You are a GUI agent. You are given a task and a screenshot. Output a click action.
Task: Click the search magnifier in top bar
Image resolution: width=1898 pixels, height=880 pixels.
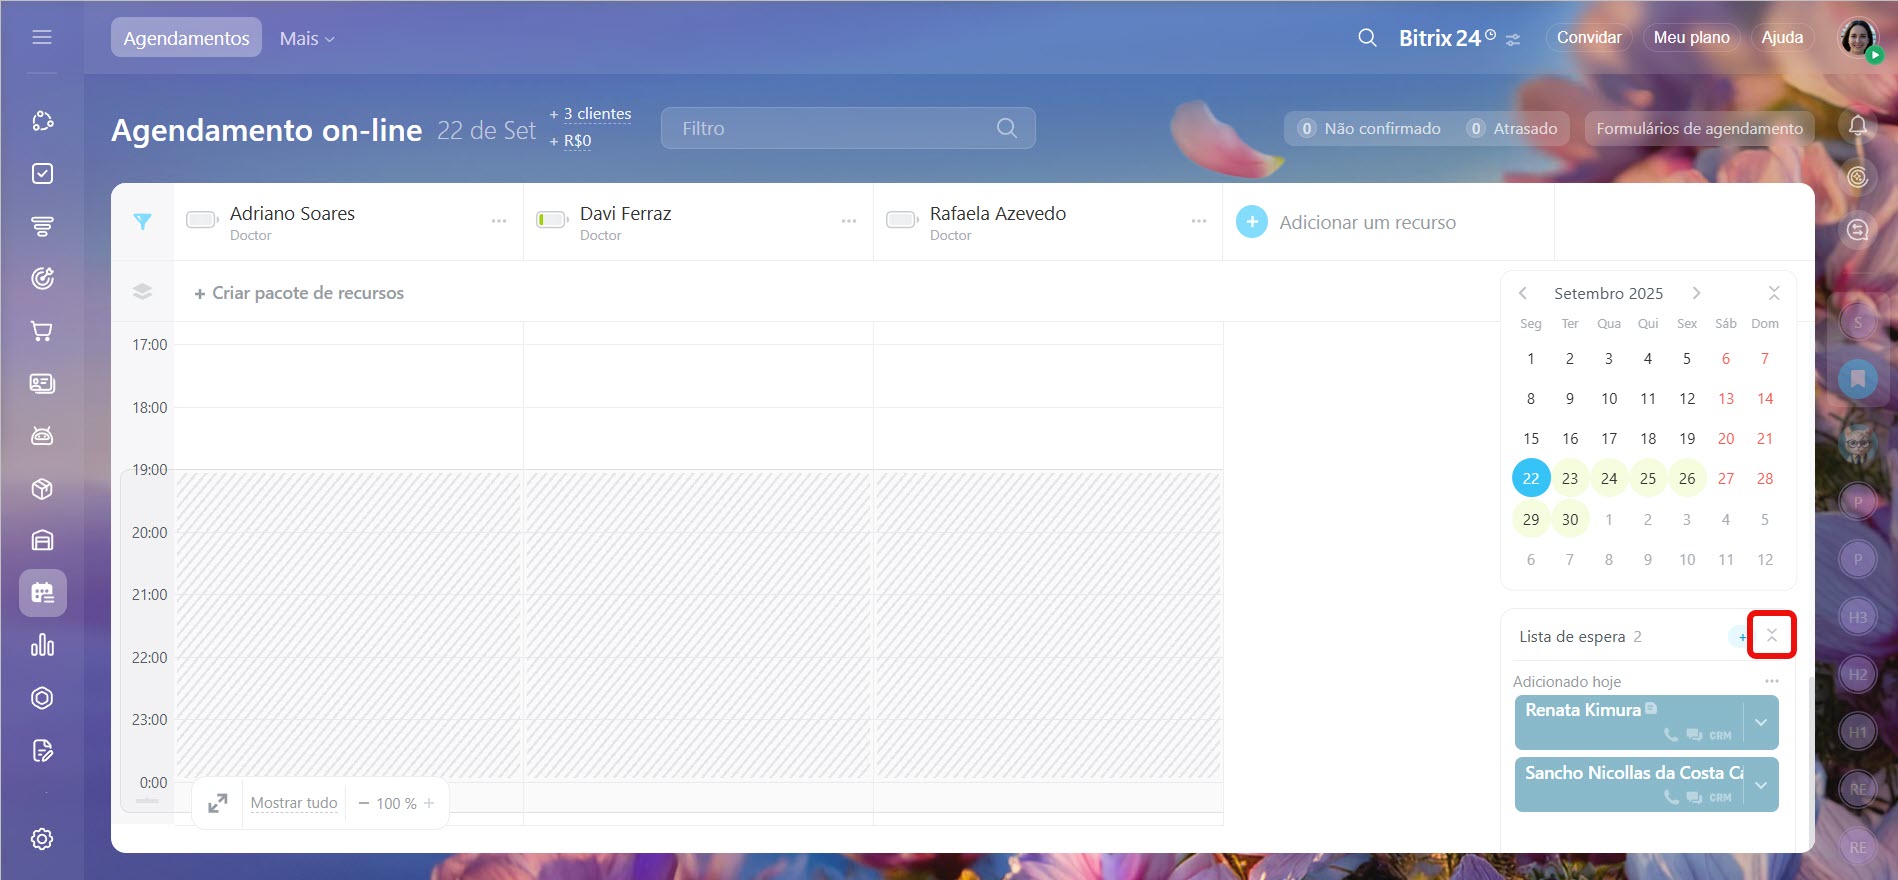click(x=1367, y=38)
